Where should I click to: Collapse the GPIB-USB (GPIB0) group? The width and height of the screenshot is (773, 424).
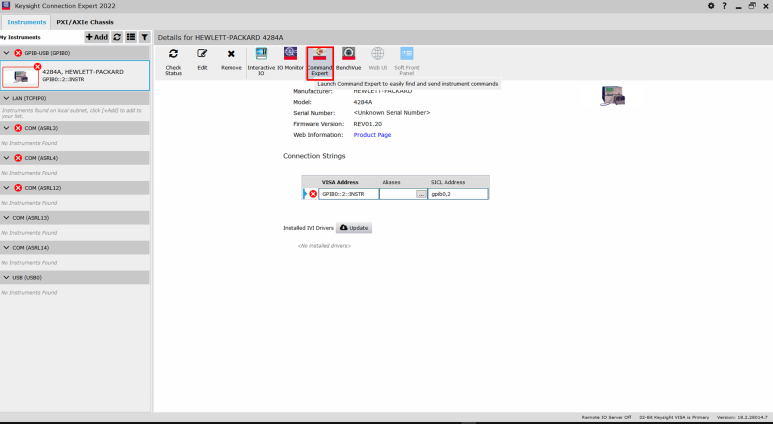(x=6, y=53)
